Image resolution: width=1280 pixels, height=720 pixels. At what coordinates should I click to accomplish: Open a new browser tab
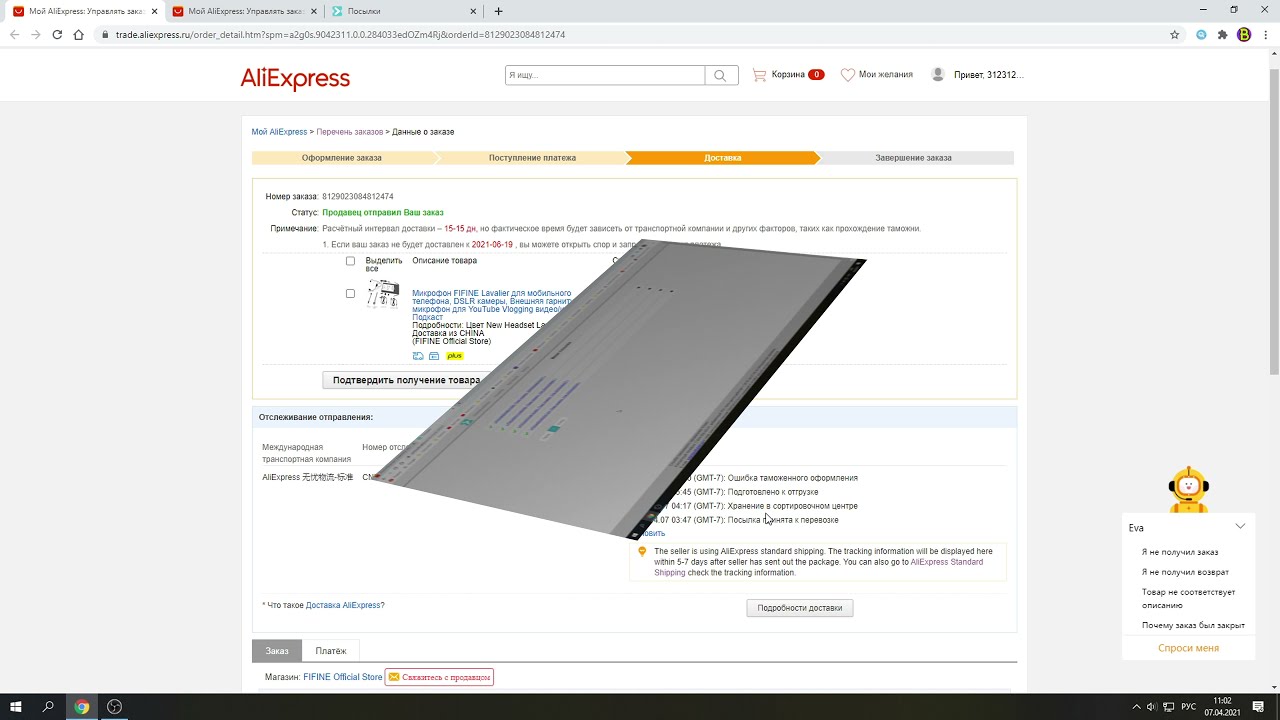[498, 11]
